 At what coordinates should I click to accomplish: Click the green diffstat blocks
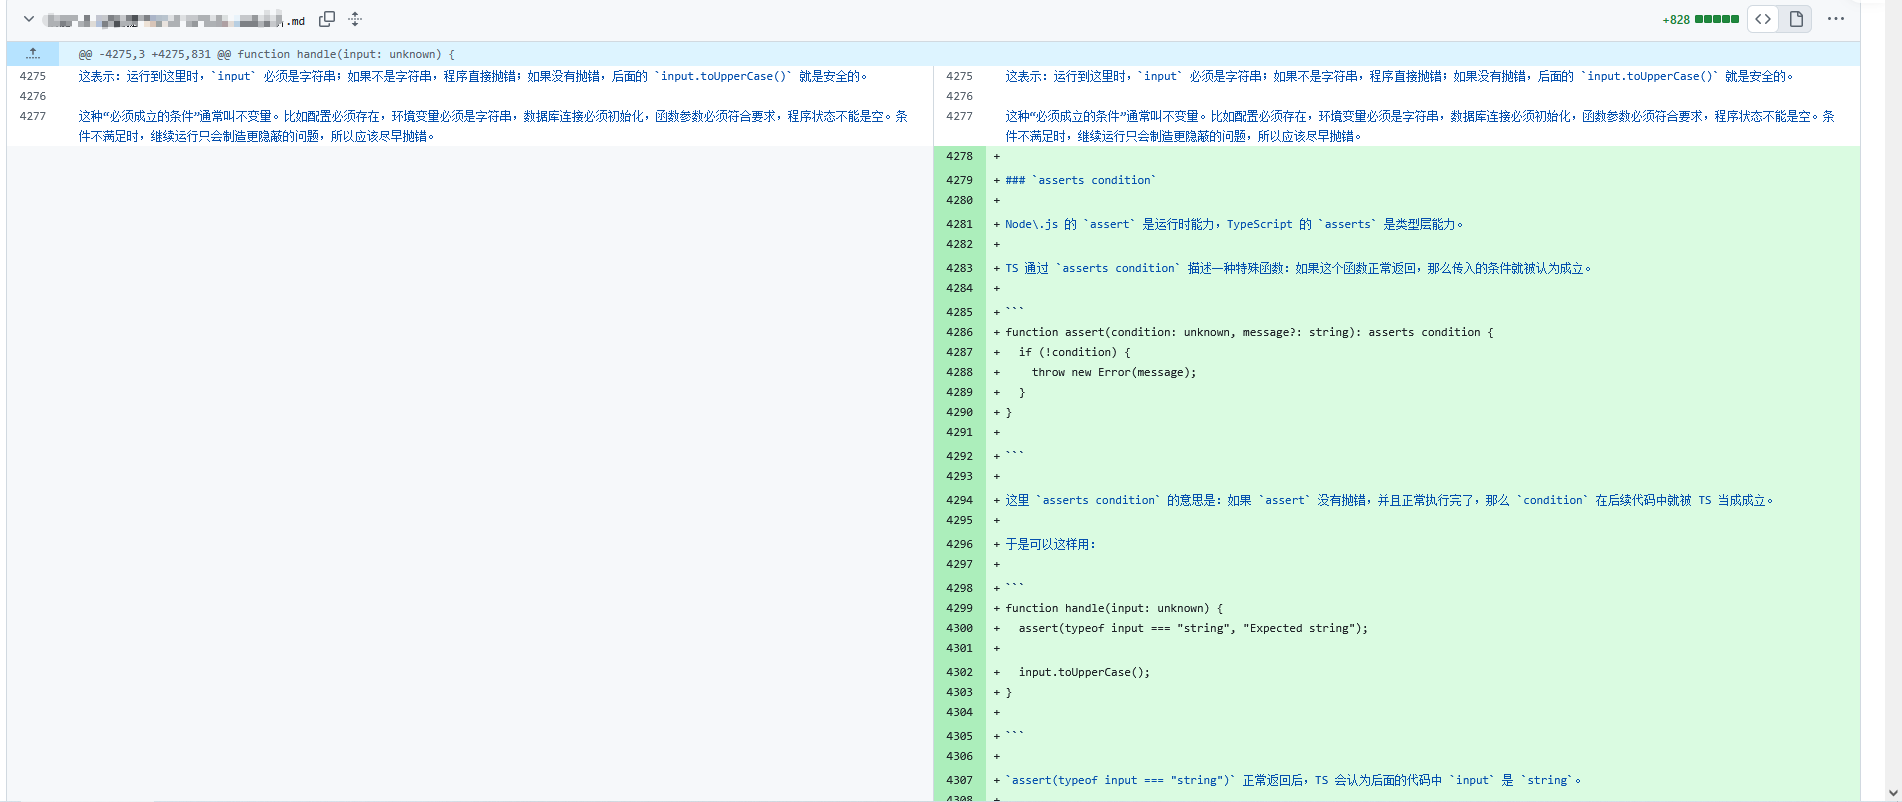click(x=1717, y=19)
